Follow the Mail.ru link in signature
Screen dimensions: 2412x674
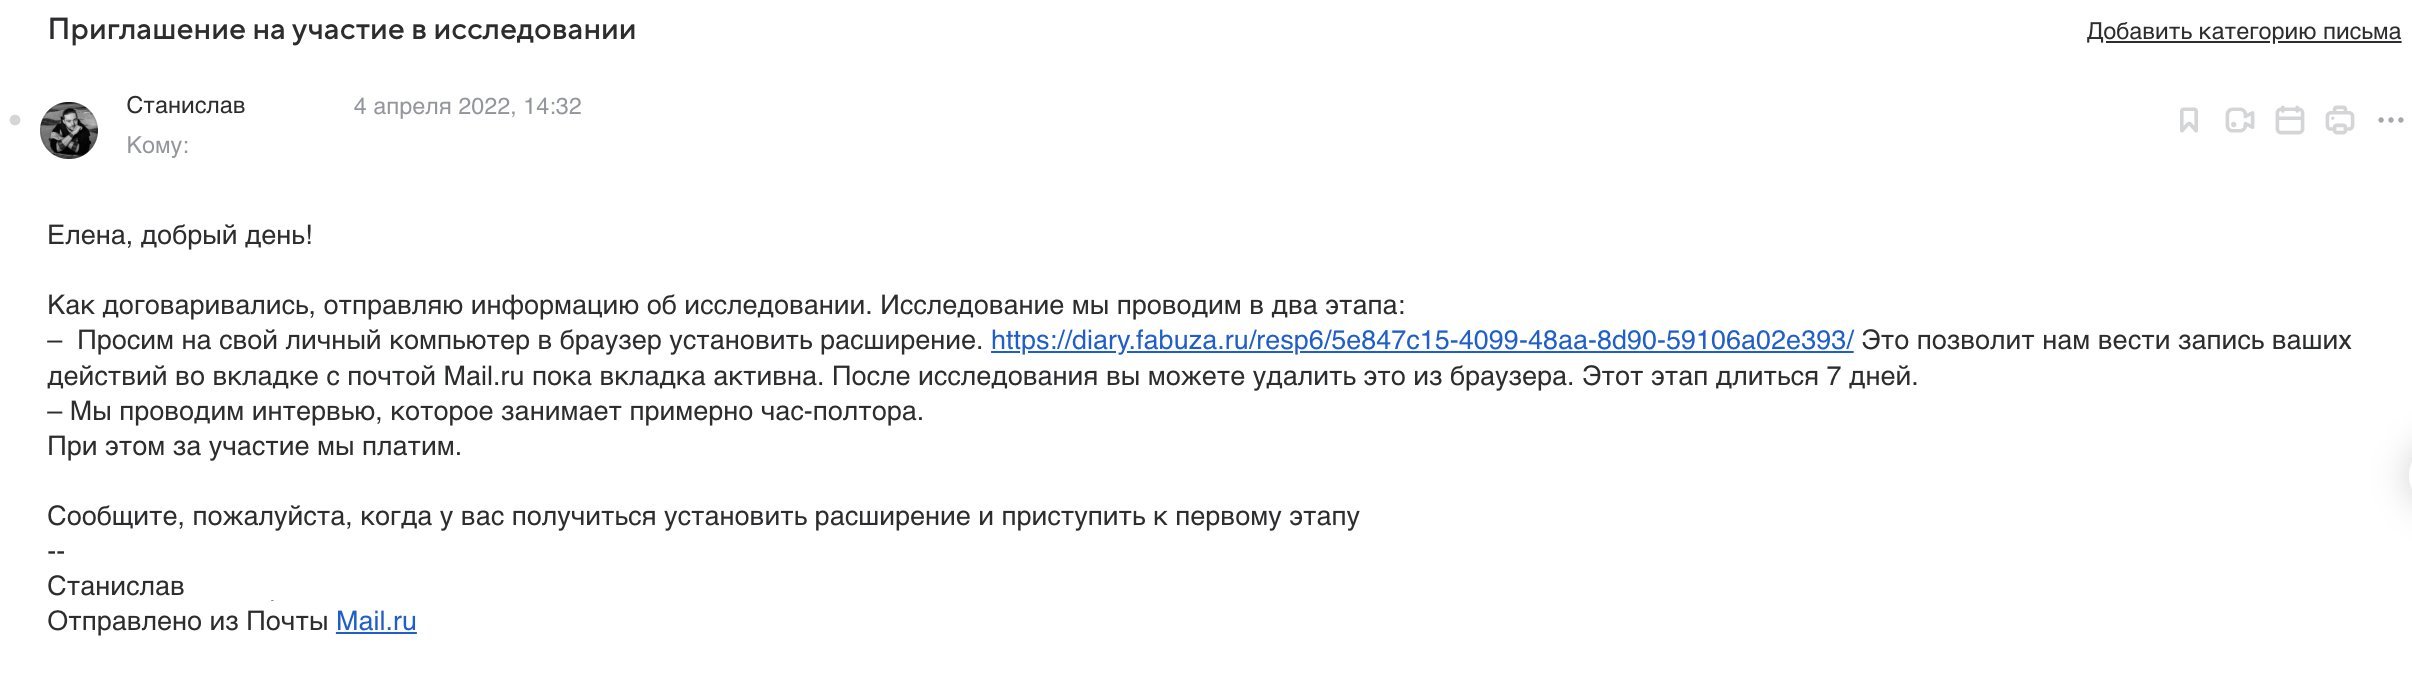pyautogui.click(x=376, y=622)
